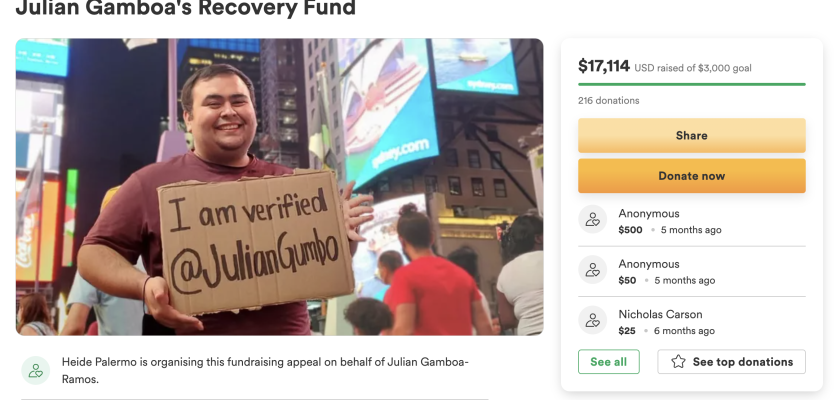Image resolution: width=840 pixels, height=400 pixels.
Task: Open the Share button
Action: point(692,135)
